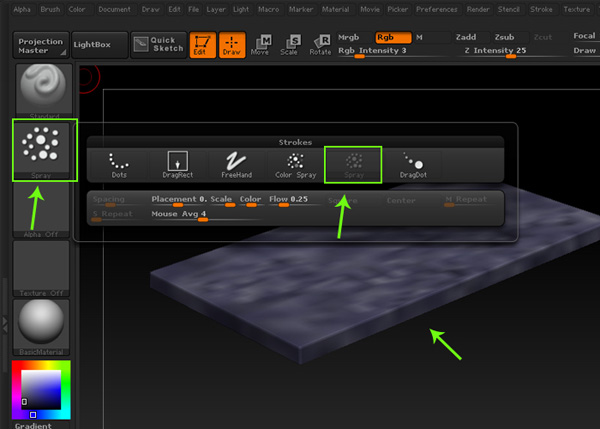
Task: Open the Material menu
Action: pyautogui.click(x=336, y=10)
